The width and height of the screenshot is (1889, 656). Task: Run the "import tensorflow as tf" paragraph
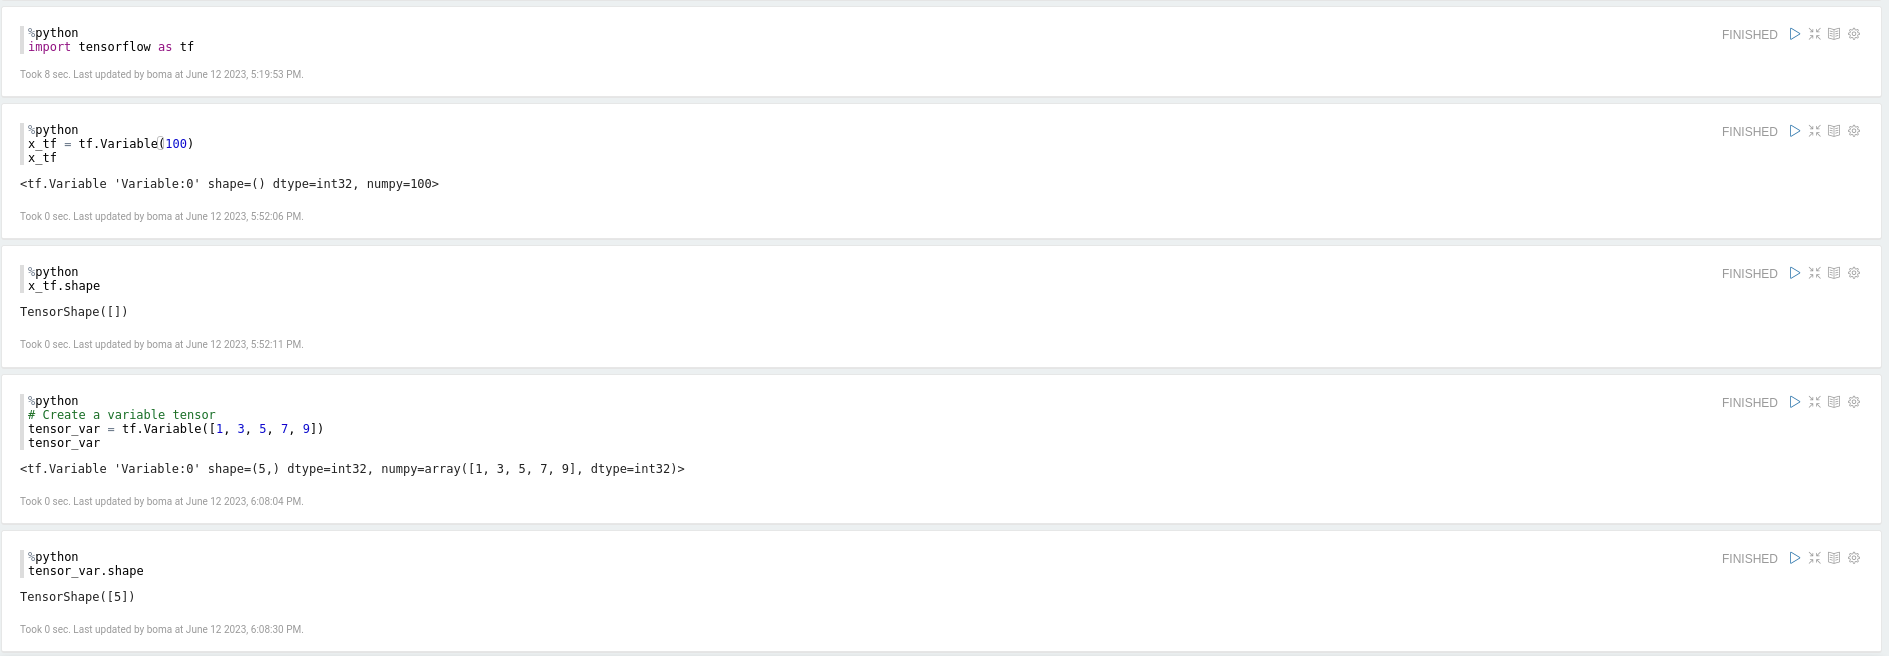[1795, 34]
